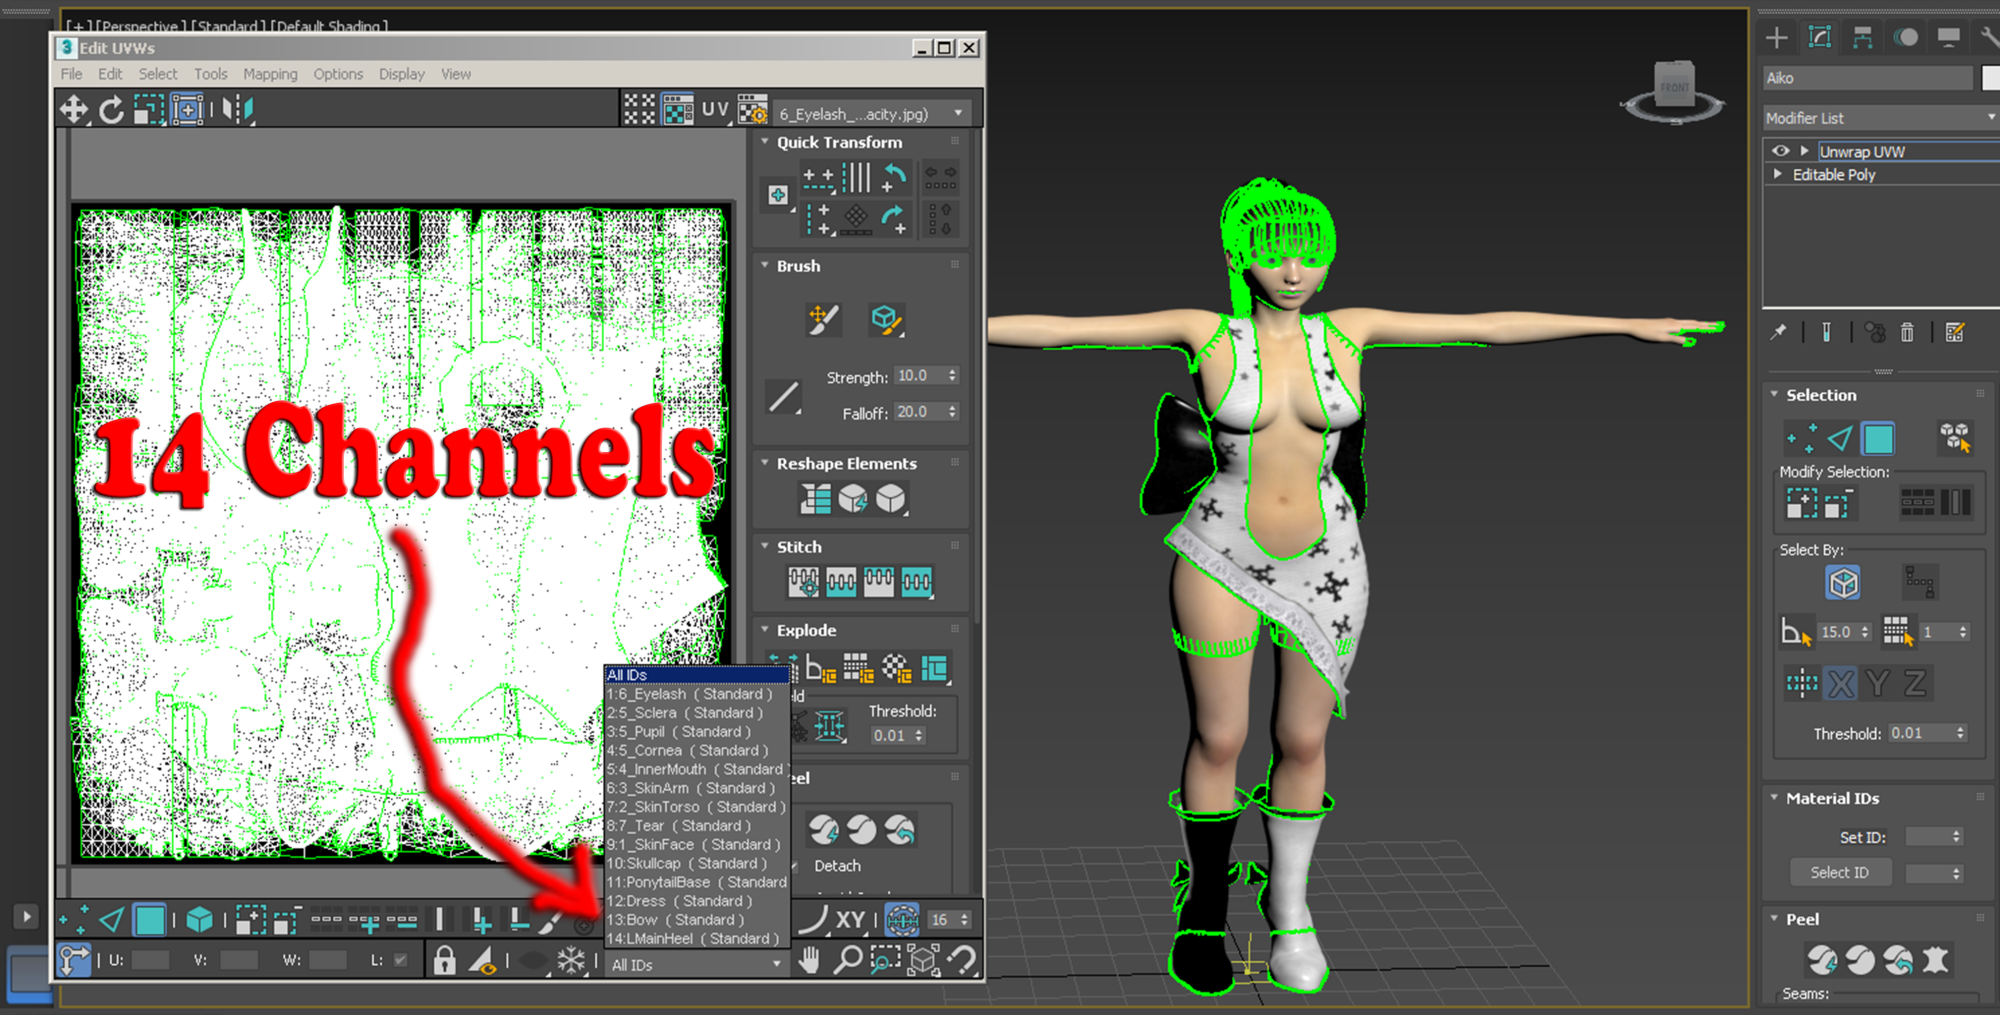The image size is (2000, 1015).
Task: Open the Create tab in the command panel
Action: 1777,38
